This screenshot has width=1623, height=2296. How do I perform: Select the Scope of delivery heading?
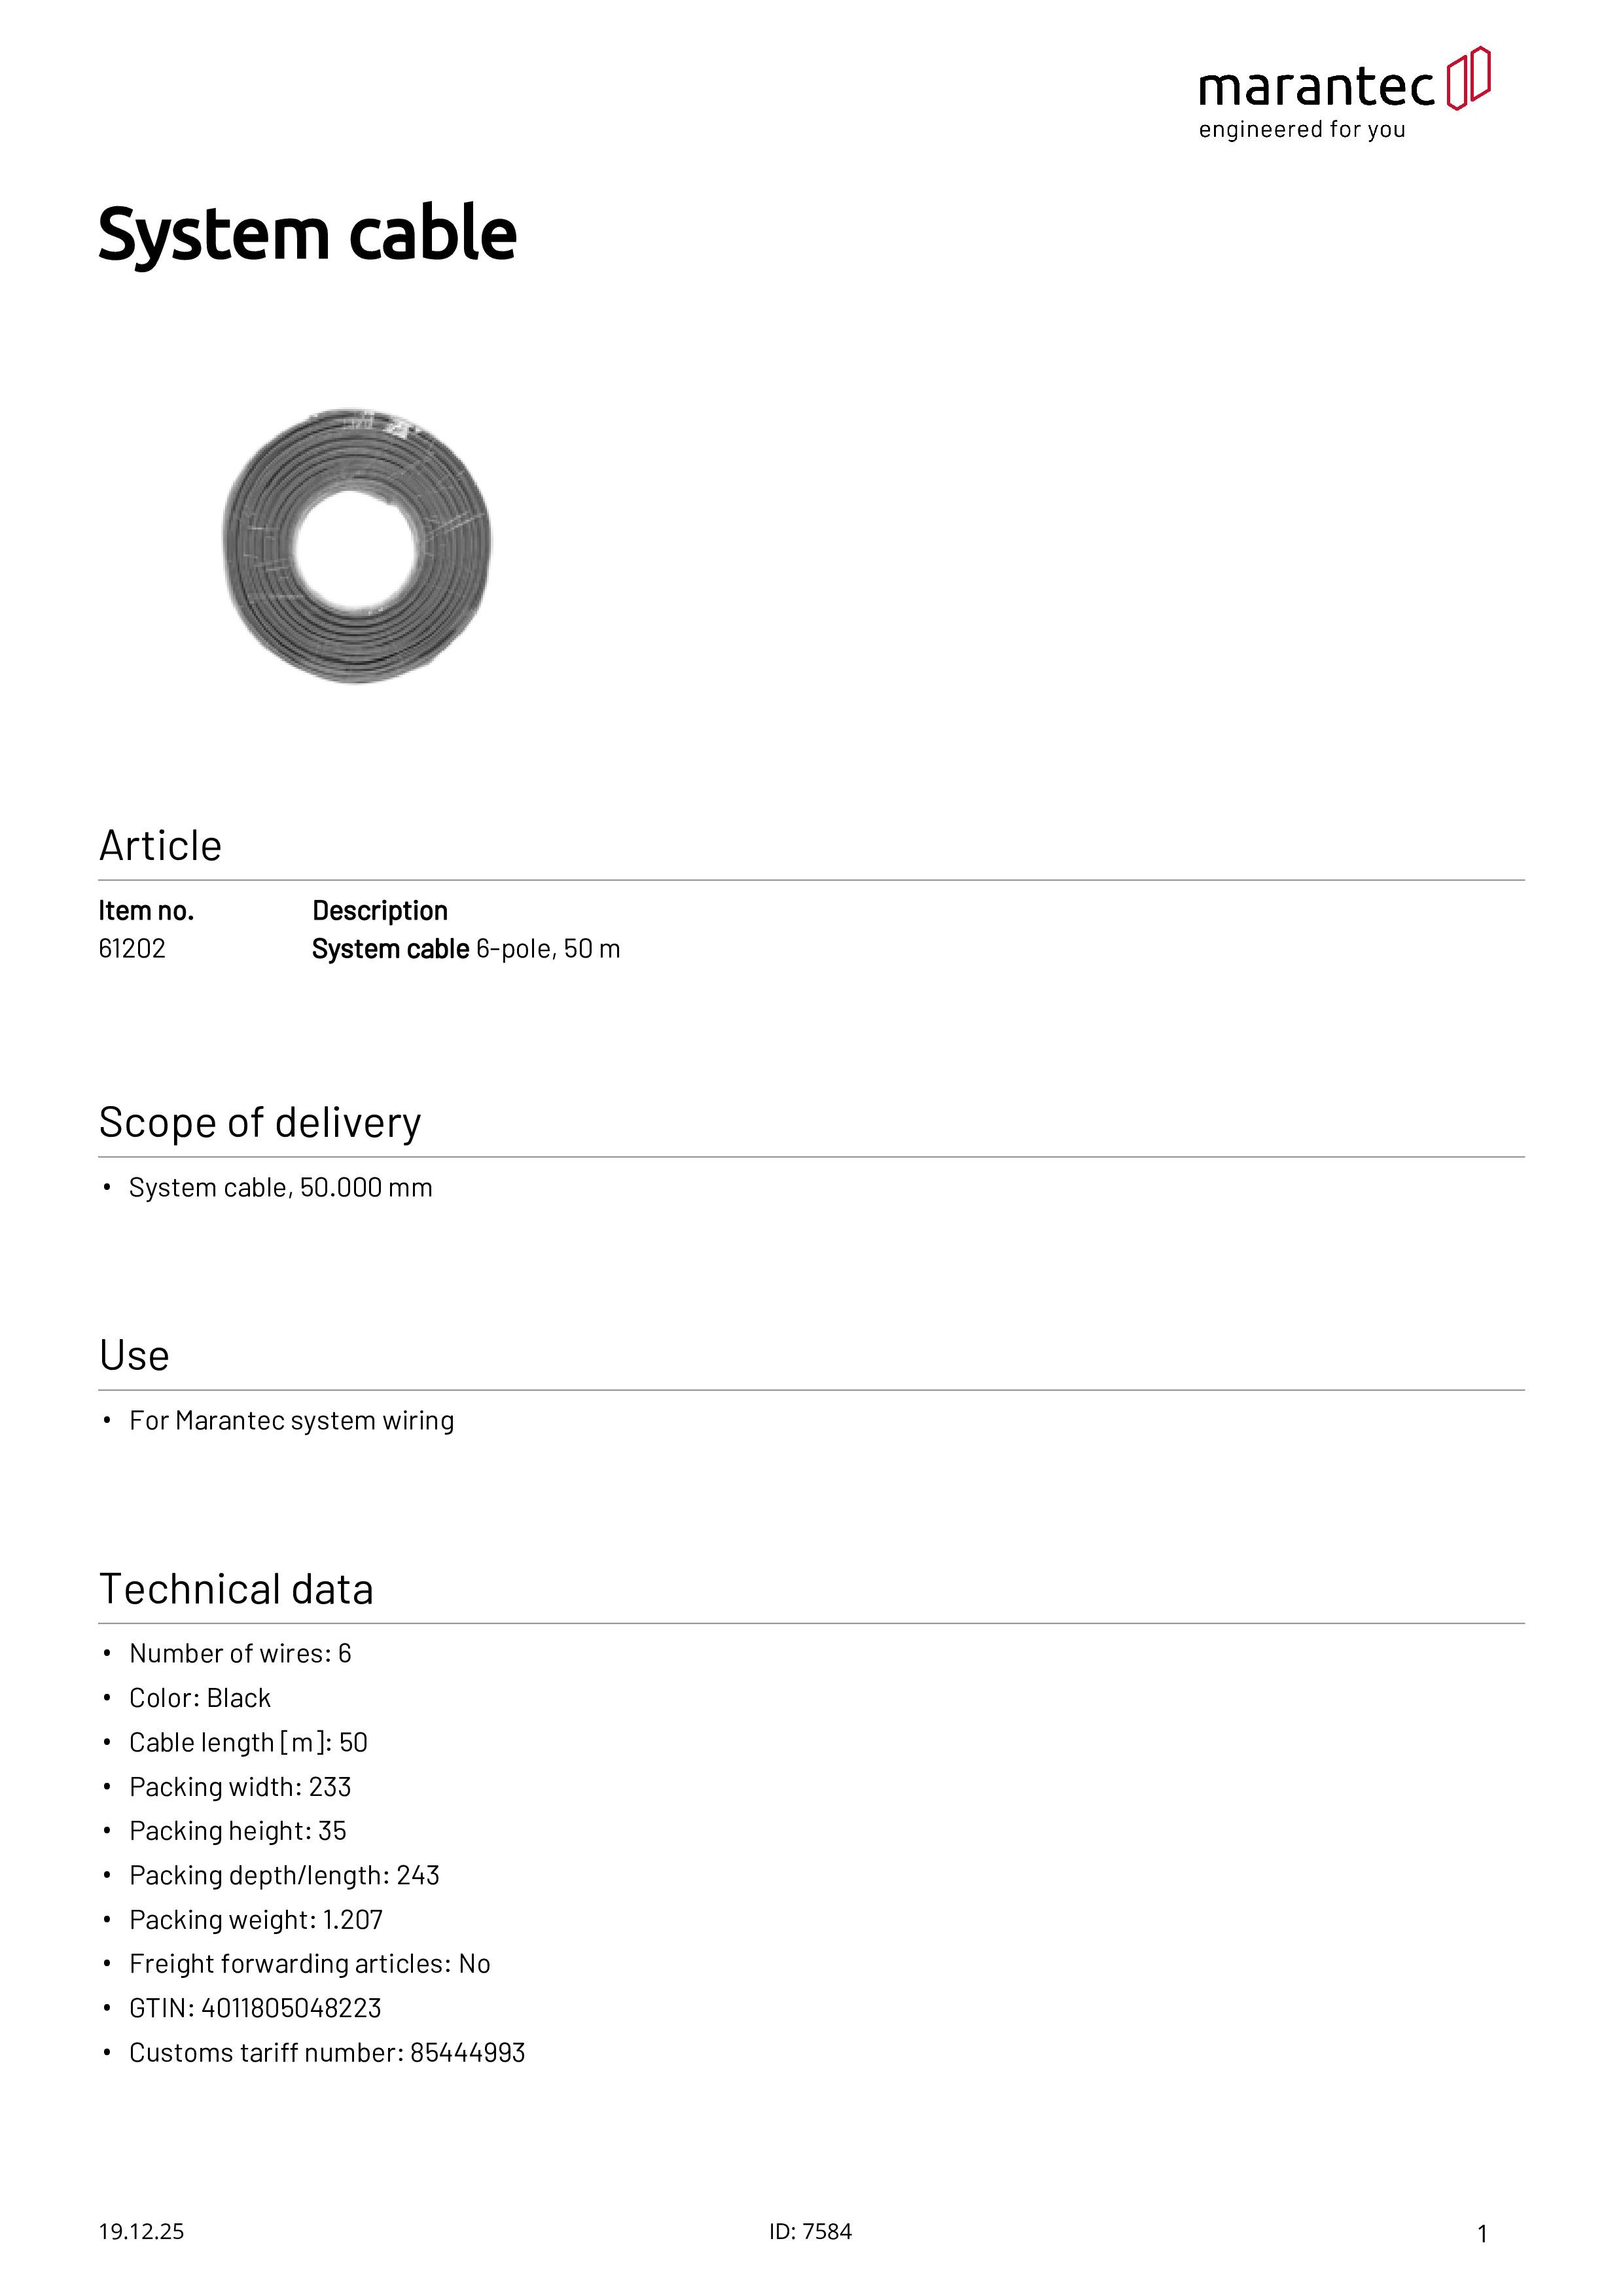[260, 1123]
